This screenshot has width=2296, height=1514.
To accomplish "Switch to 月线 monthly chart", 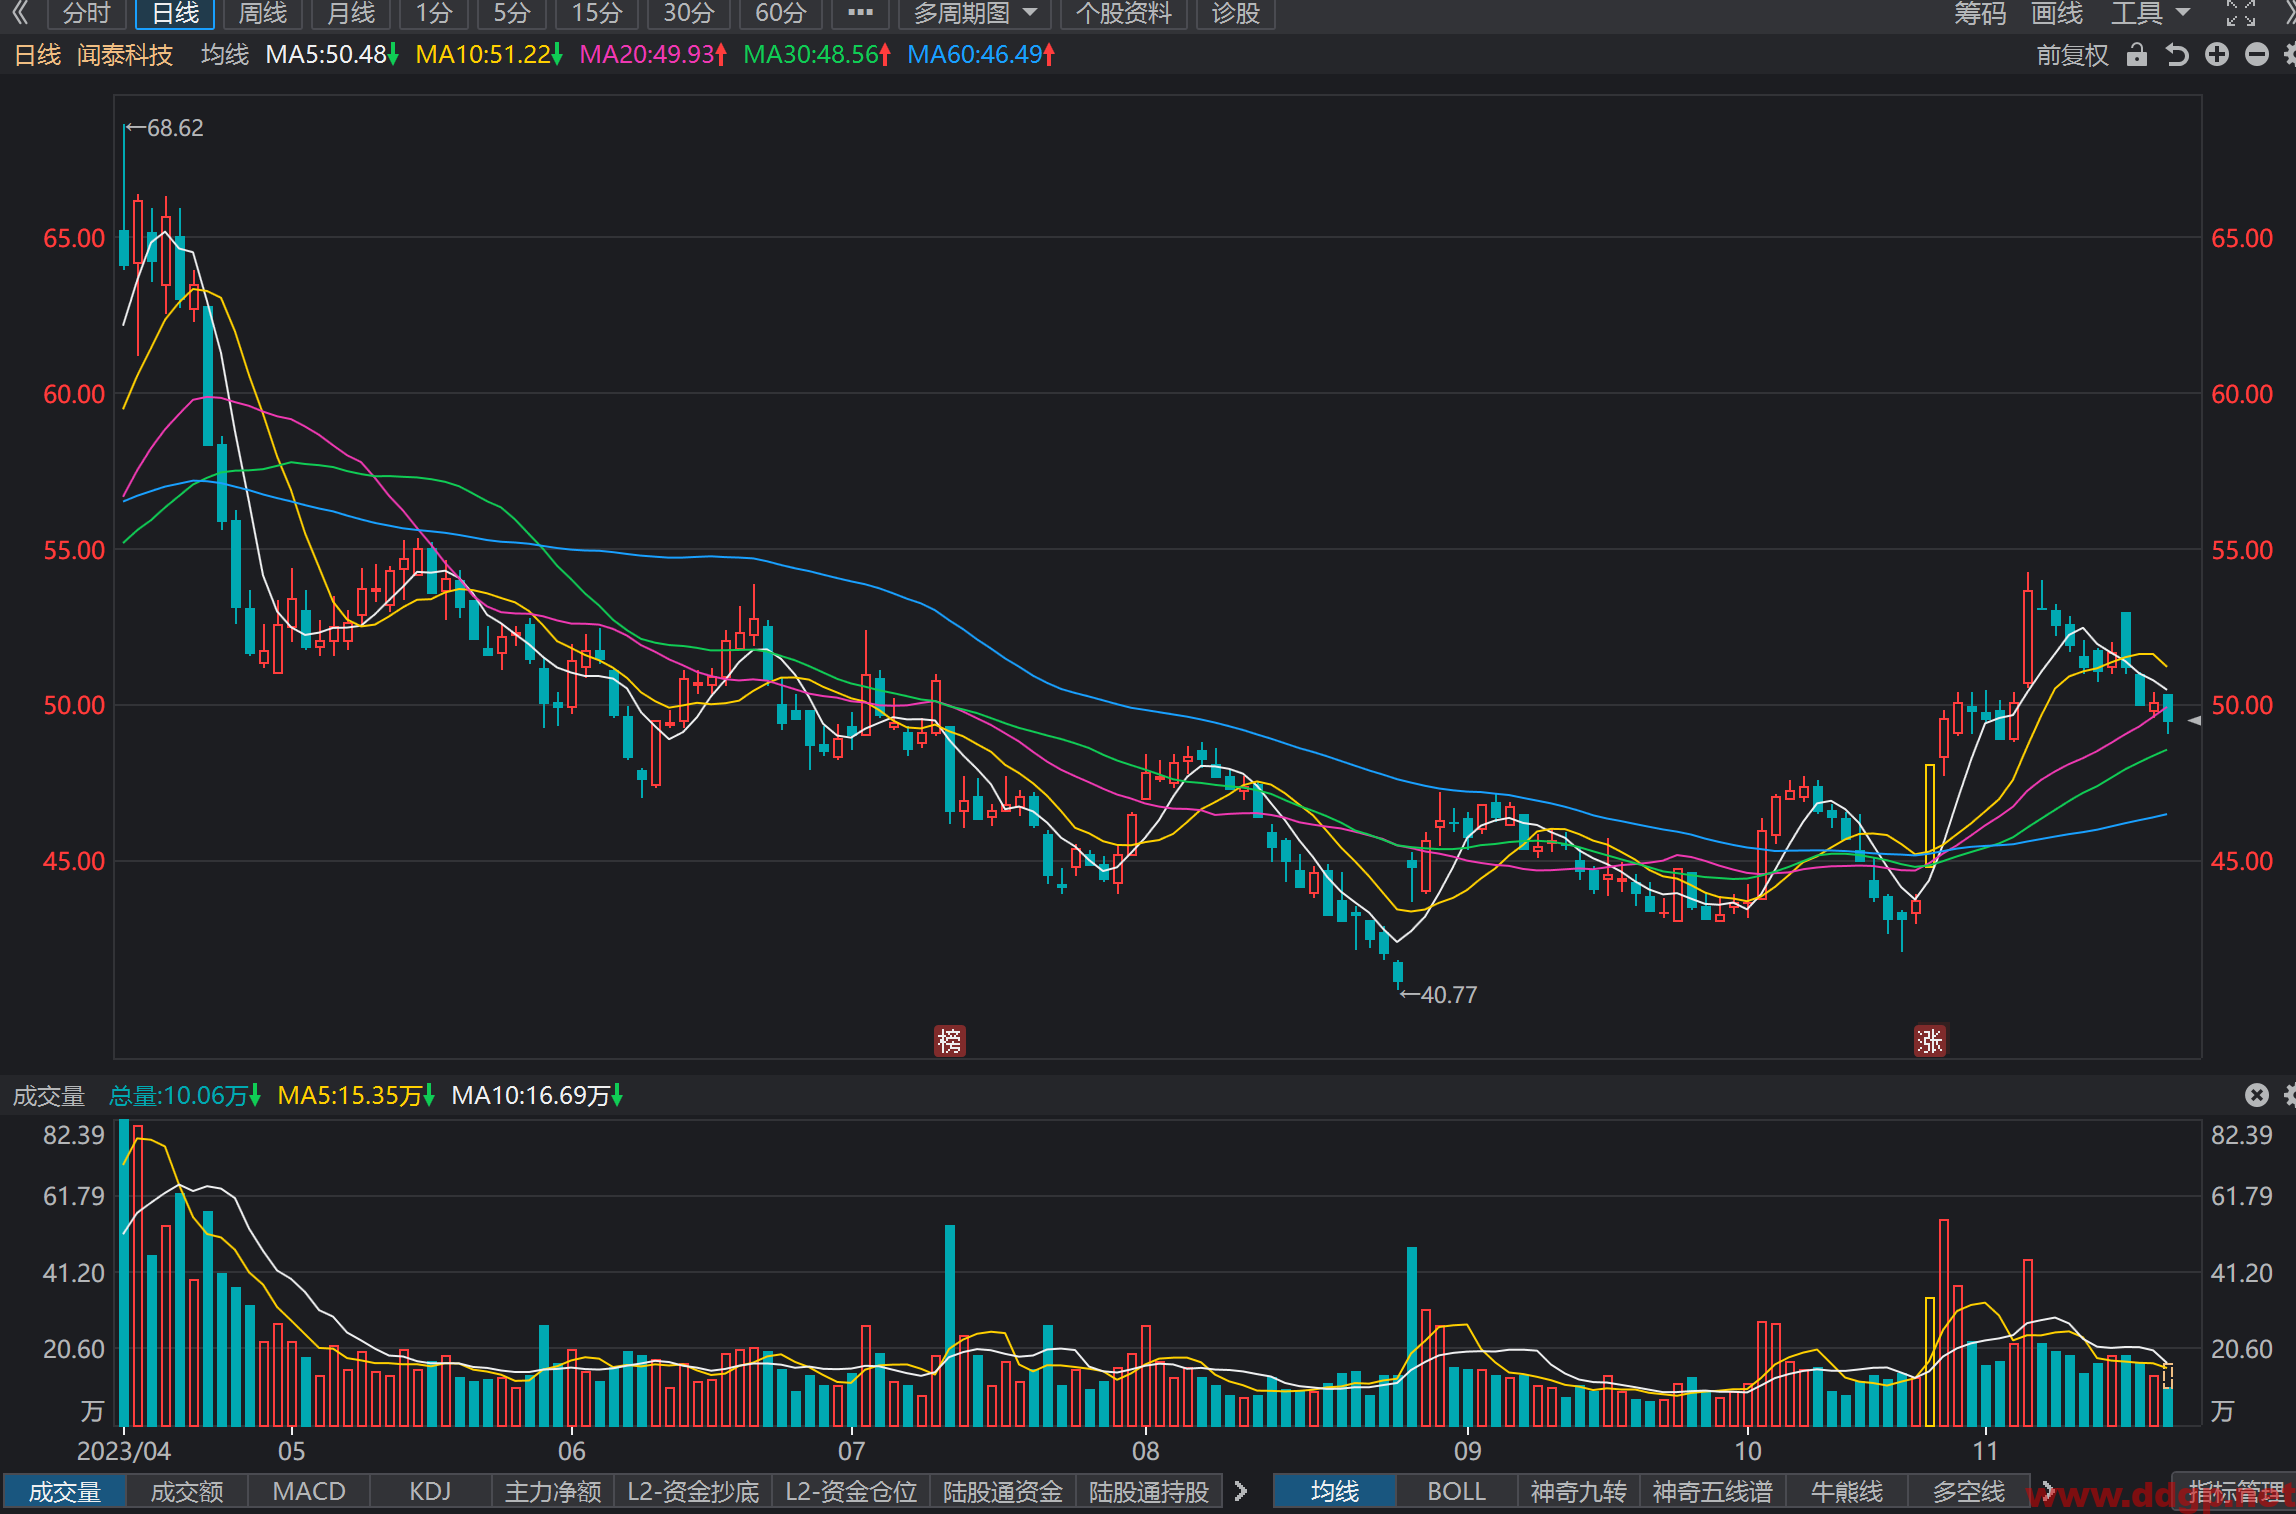I will 351,13.
